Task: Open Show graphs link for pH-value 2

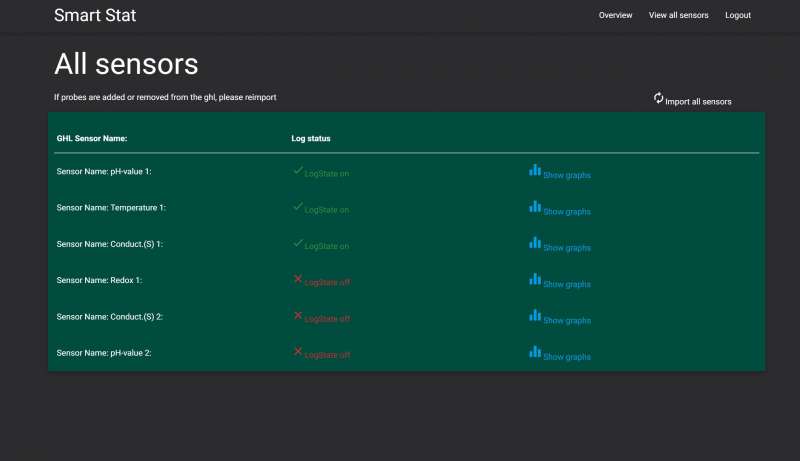Action: tap(566, 357)
